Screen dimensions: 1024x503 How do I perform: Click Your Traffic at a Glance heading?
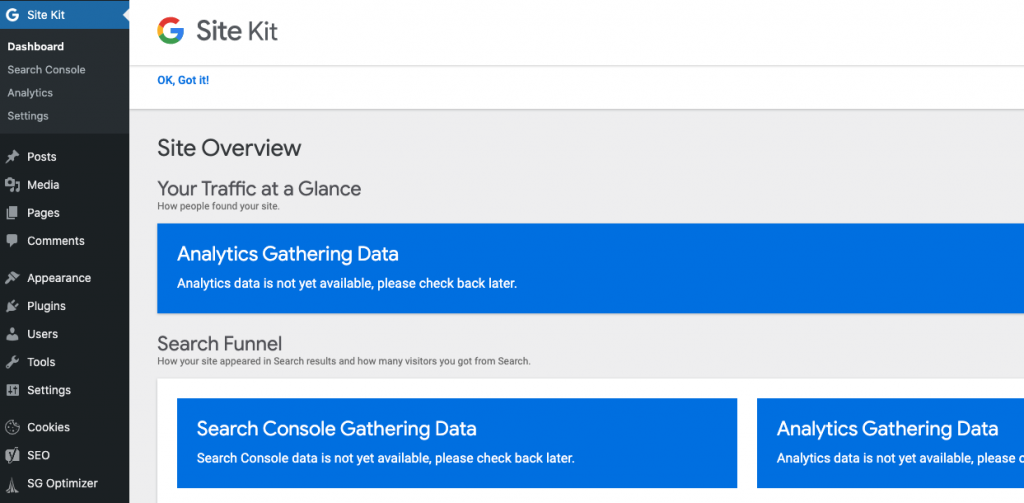(259, 189)
